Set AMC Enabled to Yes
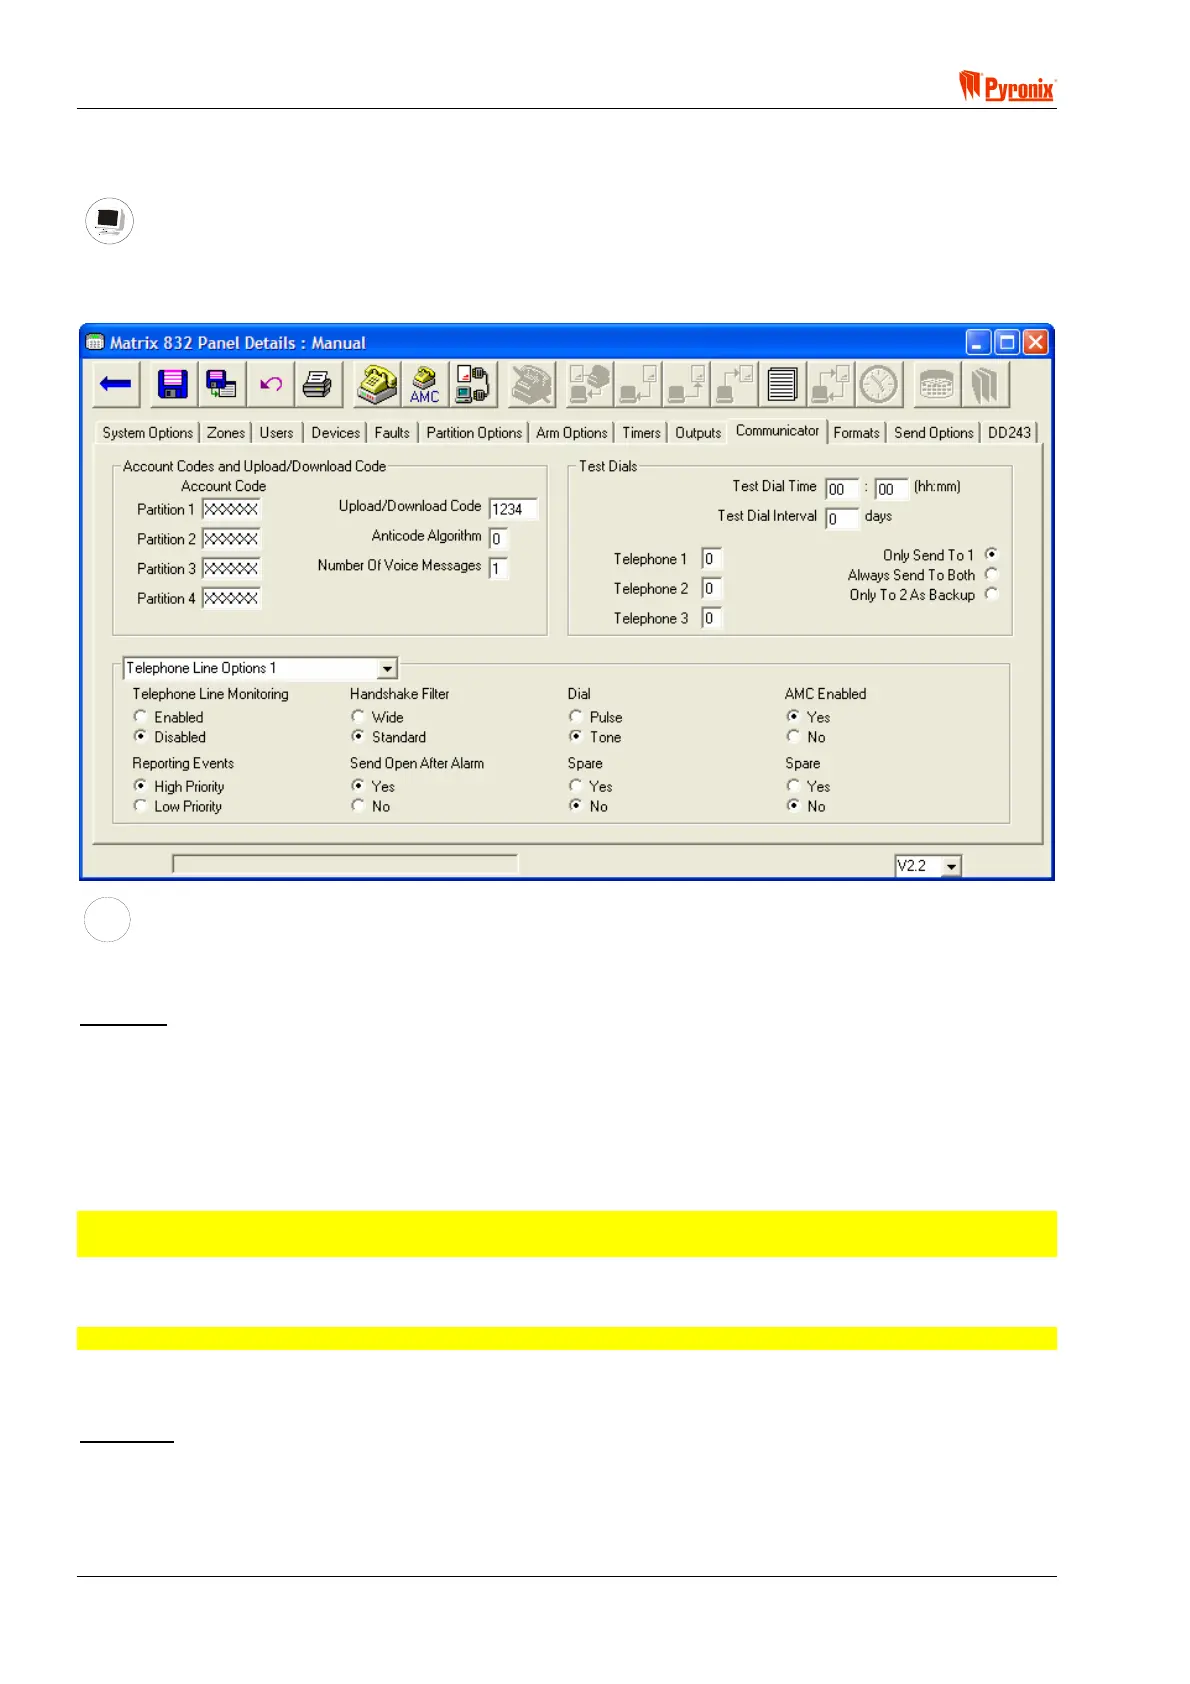This screenshot has width=1190, height=1684. click(x=793, y=717)
